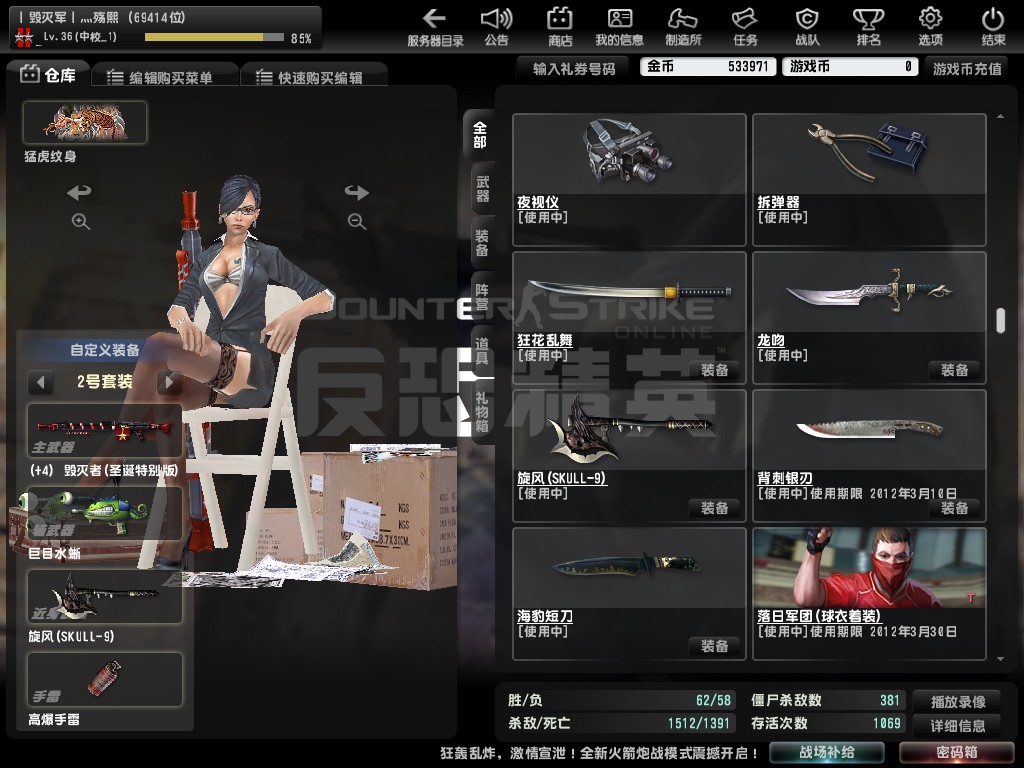Select the primary weapon slot (毁灭者)
The width and height of the screenshot is (1024, 768).
104,430
